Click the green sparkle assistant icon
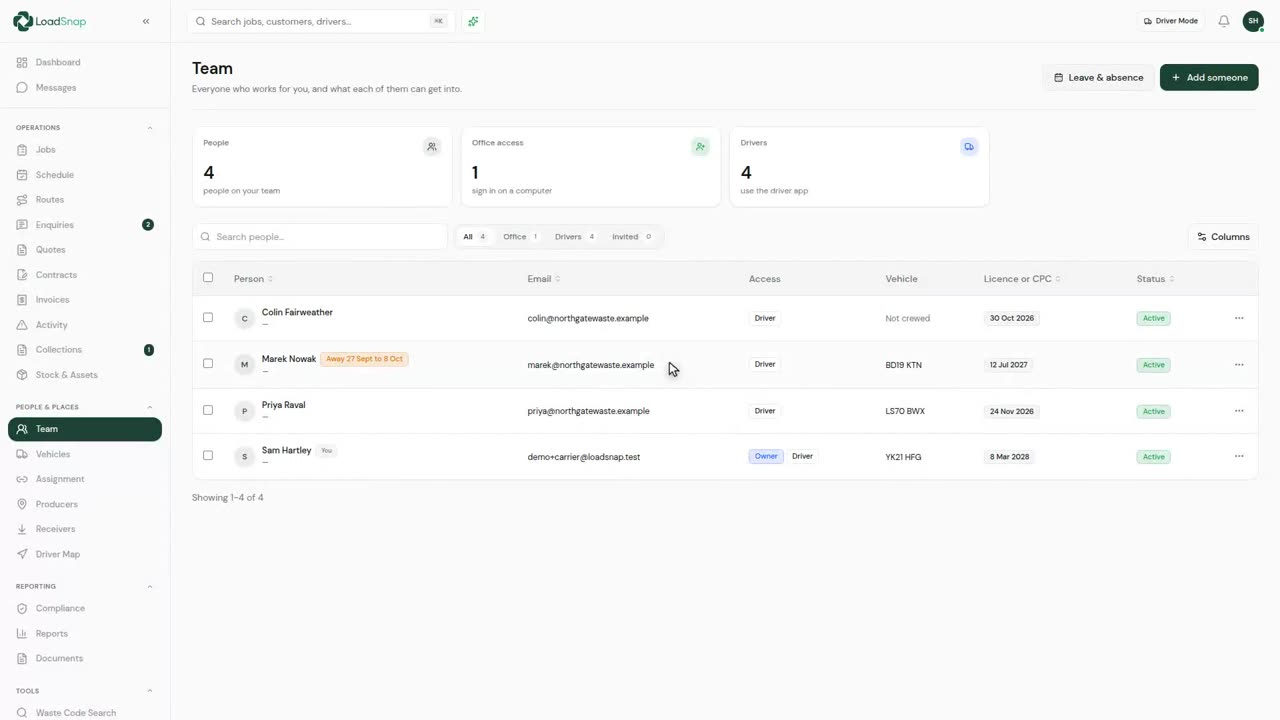1280x720 pixels. point(473,21)
